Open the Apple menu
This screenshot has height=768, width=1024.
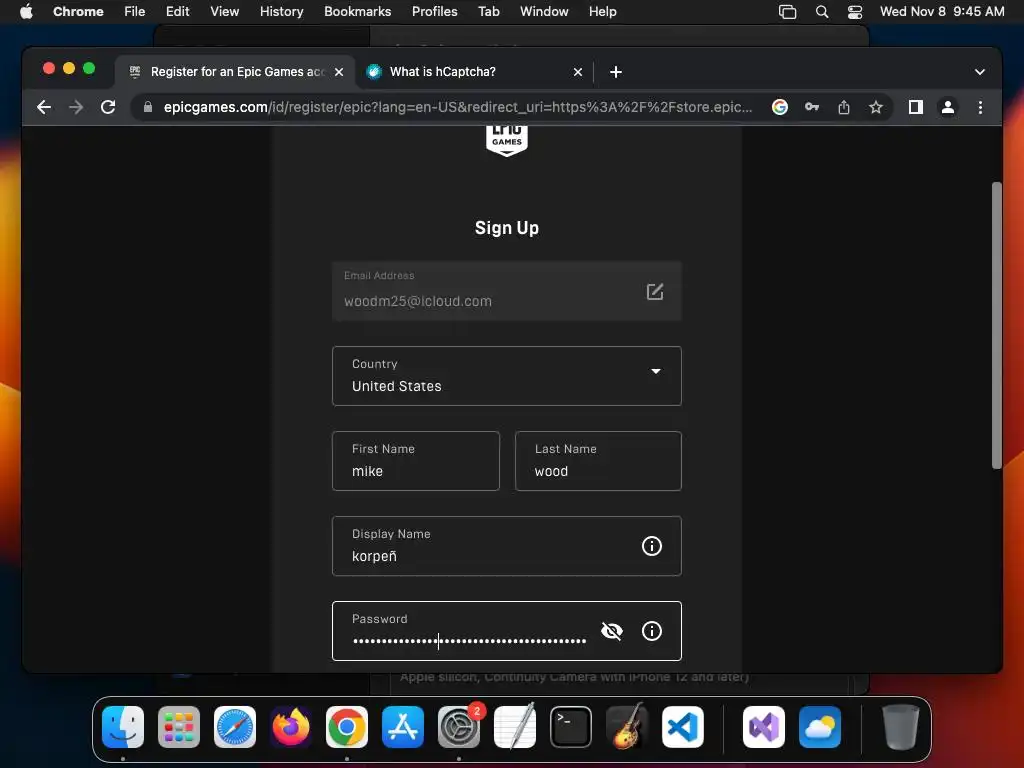pos(26,12)
